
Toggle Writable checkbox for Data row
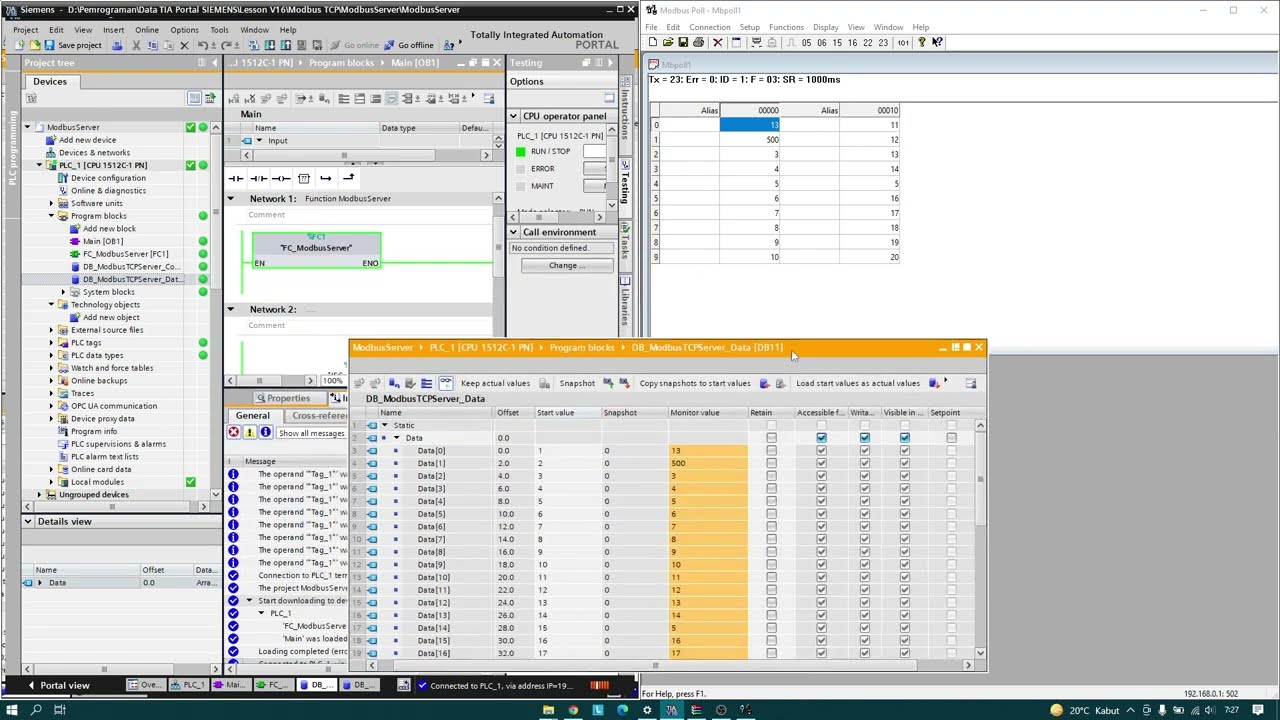pos(864,438)
